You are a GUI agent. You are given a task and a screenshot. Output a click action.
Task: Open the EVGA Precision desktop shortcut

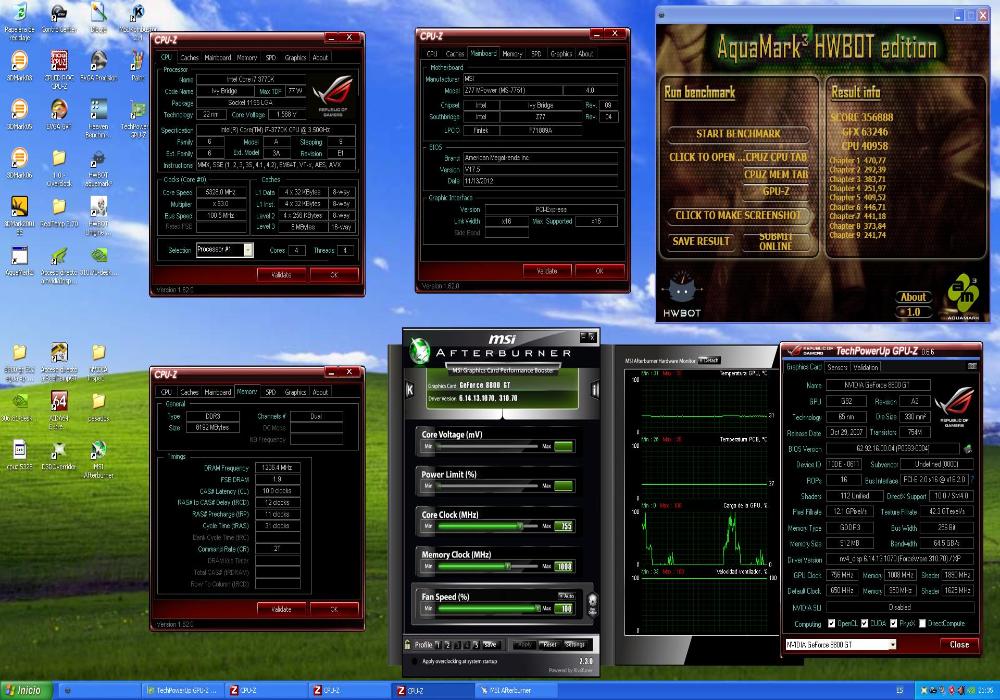98,66
